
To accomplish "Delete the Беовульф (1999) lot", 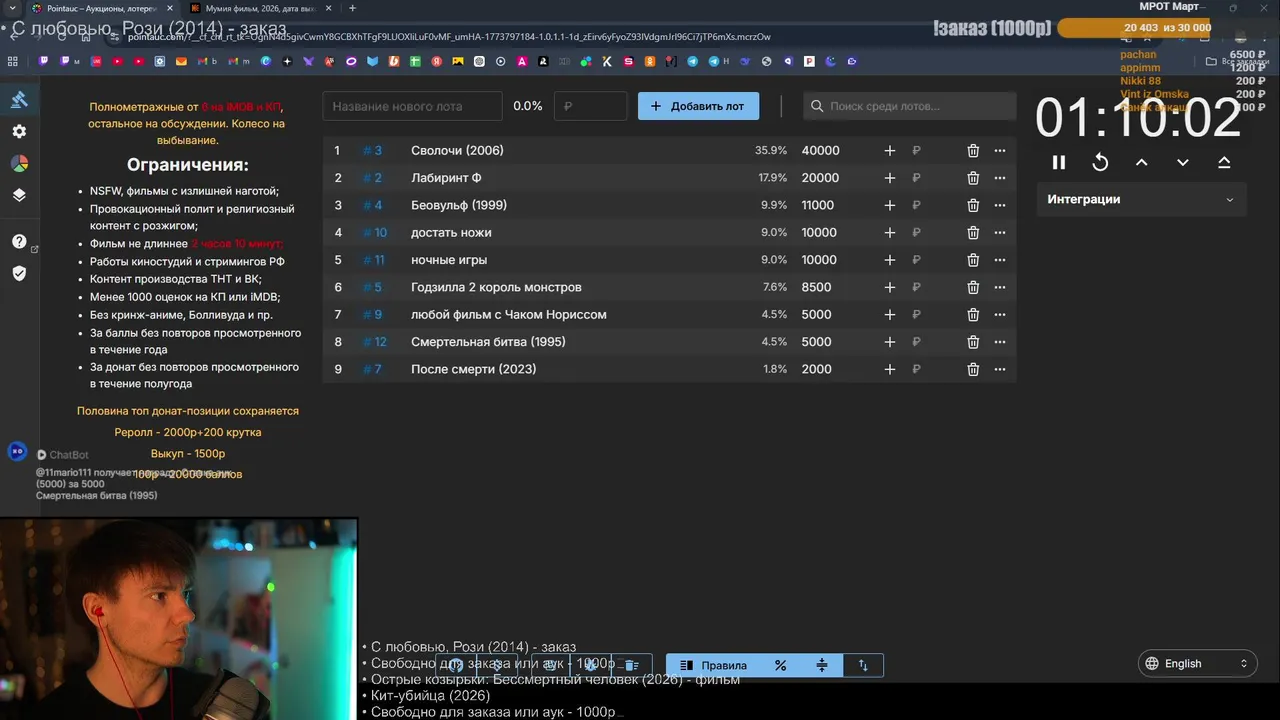I will (973, 205).
